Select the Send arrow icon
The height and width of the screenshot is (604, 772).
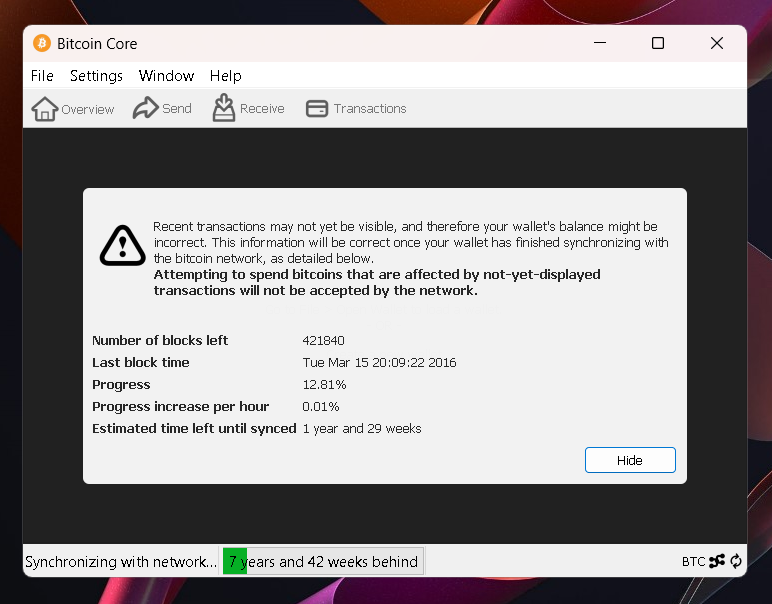tap(145, 108)
